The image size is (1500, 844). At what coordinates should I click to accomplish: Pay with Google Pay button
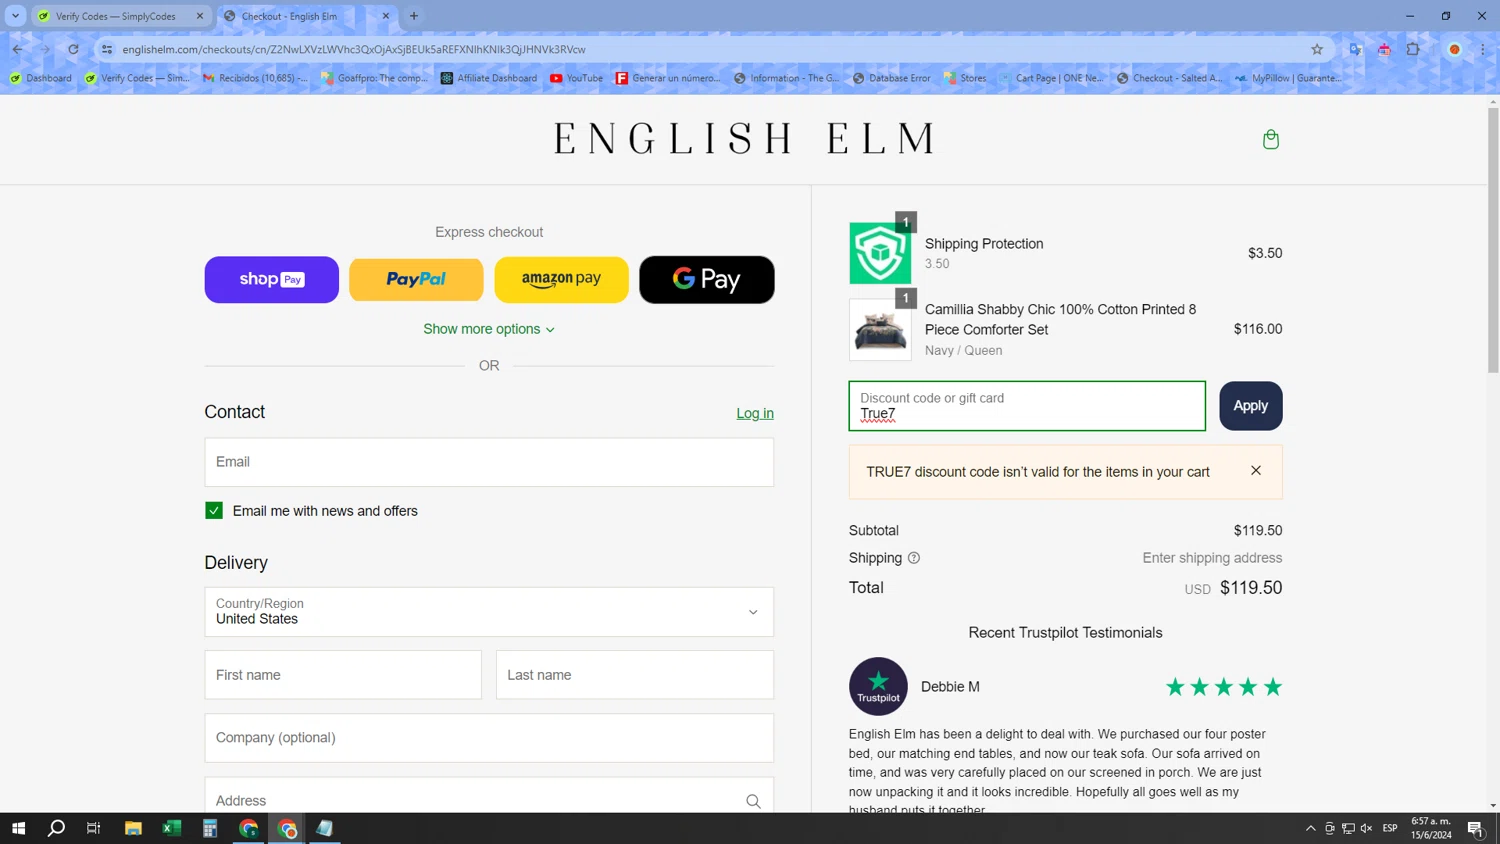pos(707,279)
